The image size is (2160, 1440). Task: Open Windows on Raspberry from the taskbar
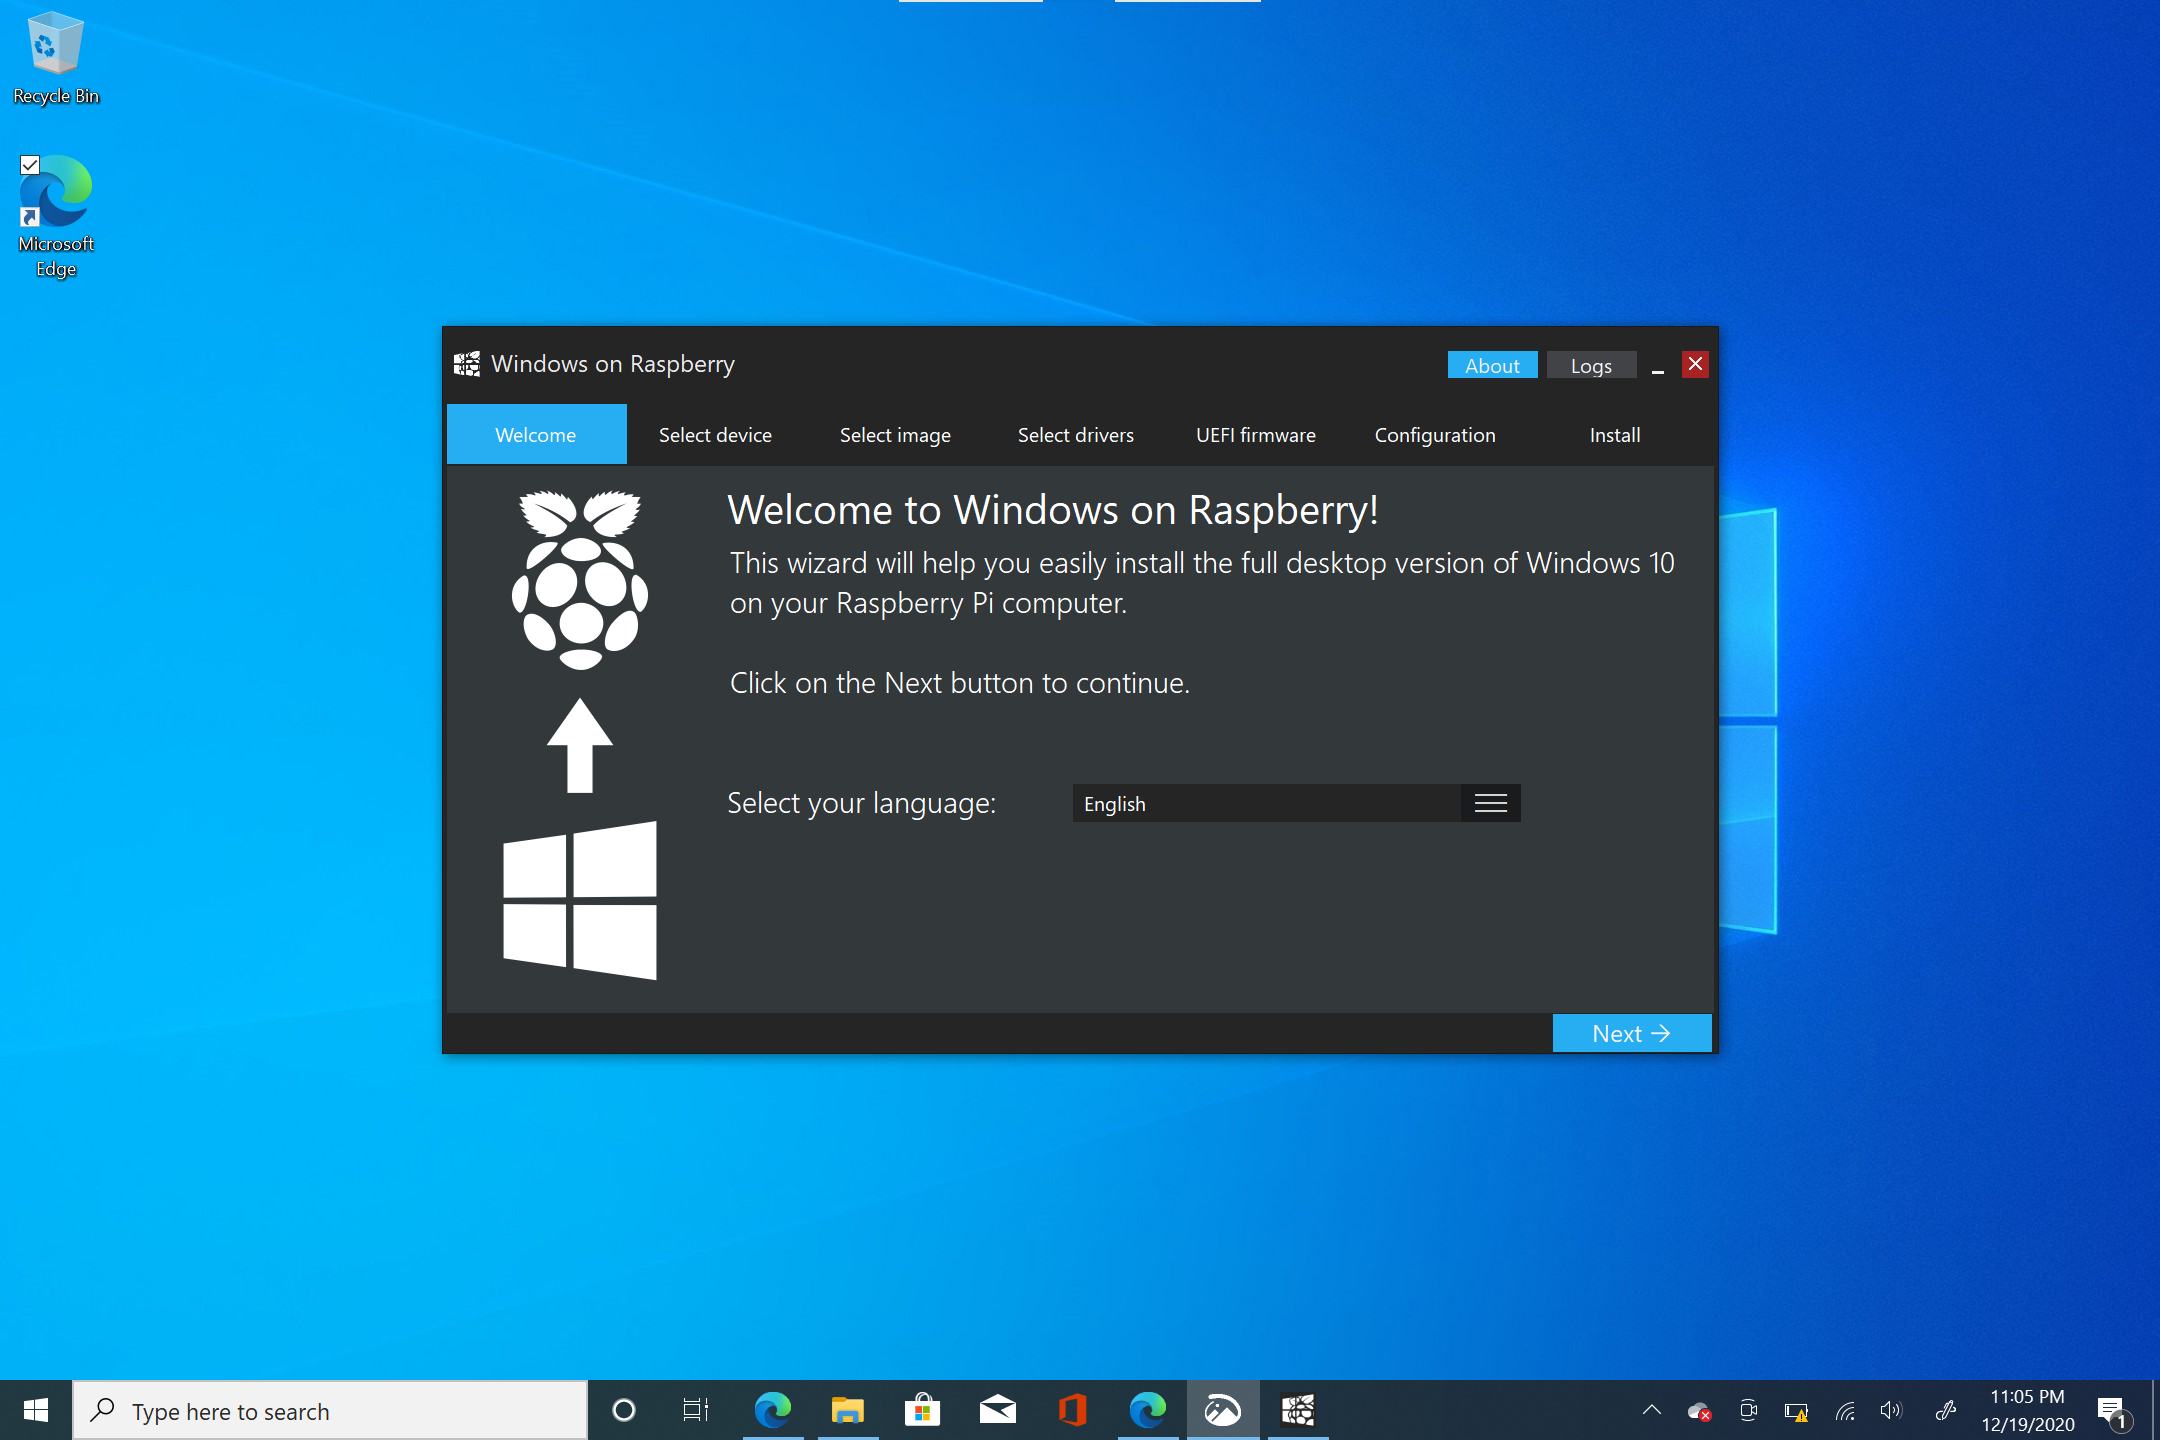pos(1297,1410)
